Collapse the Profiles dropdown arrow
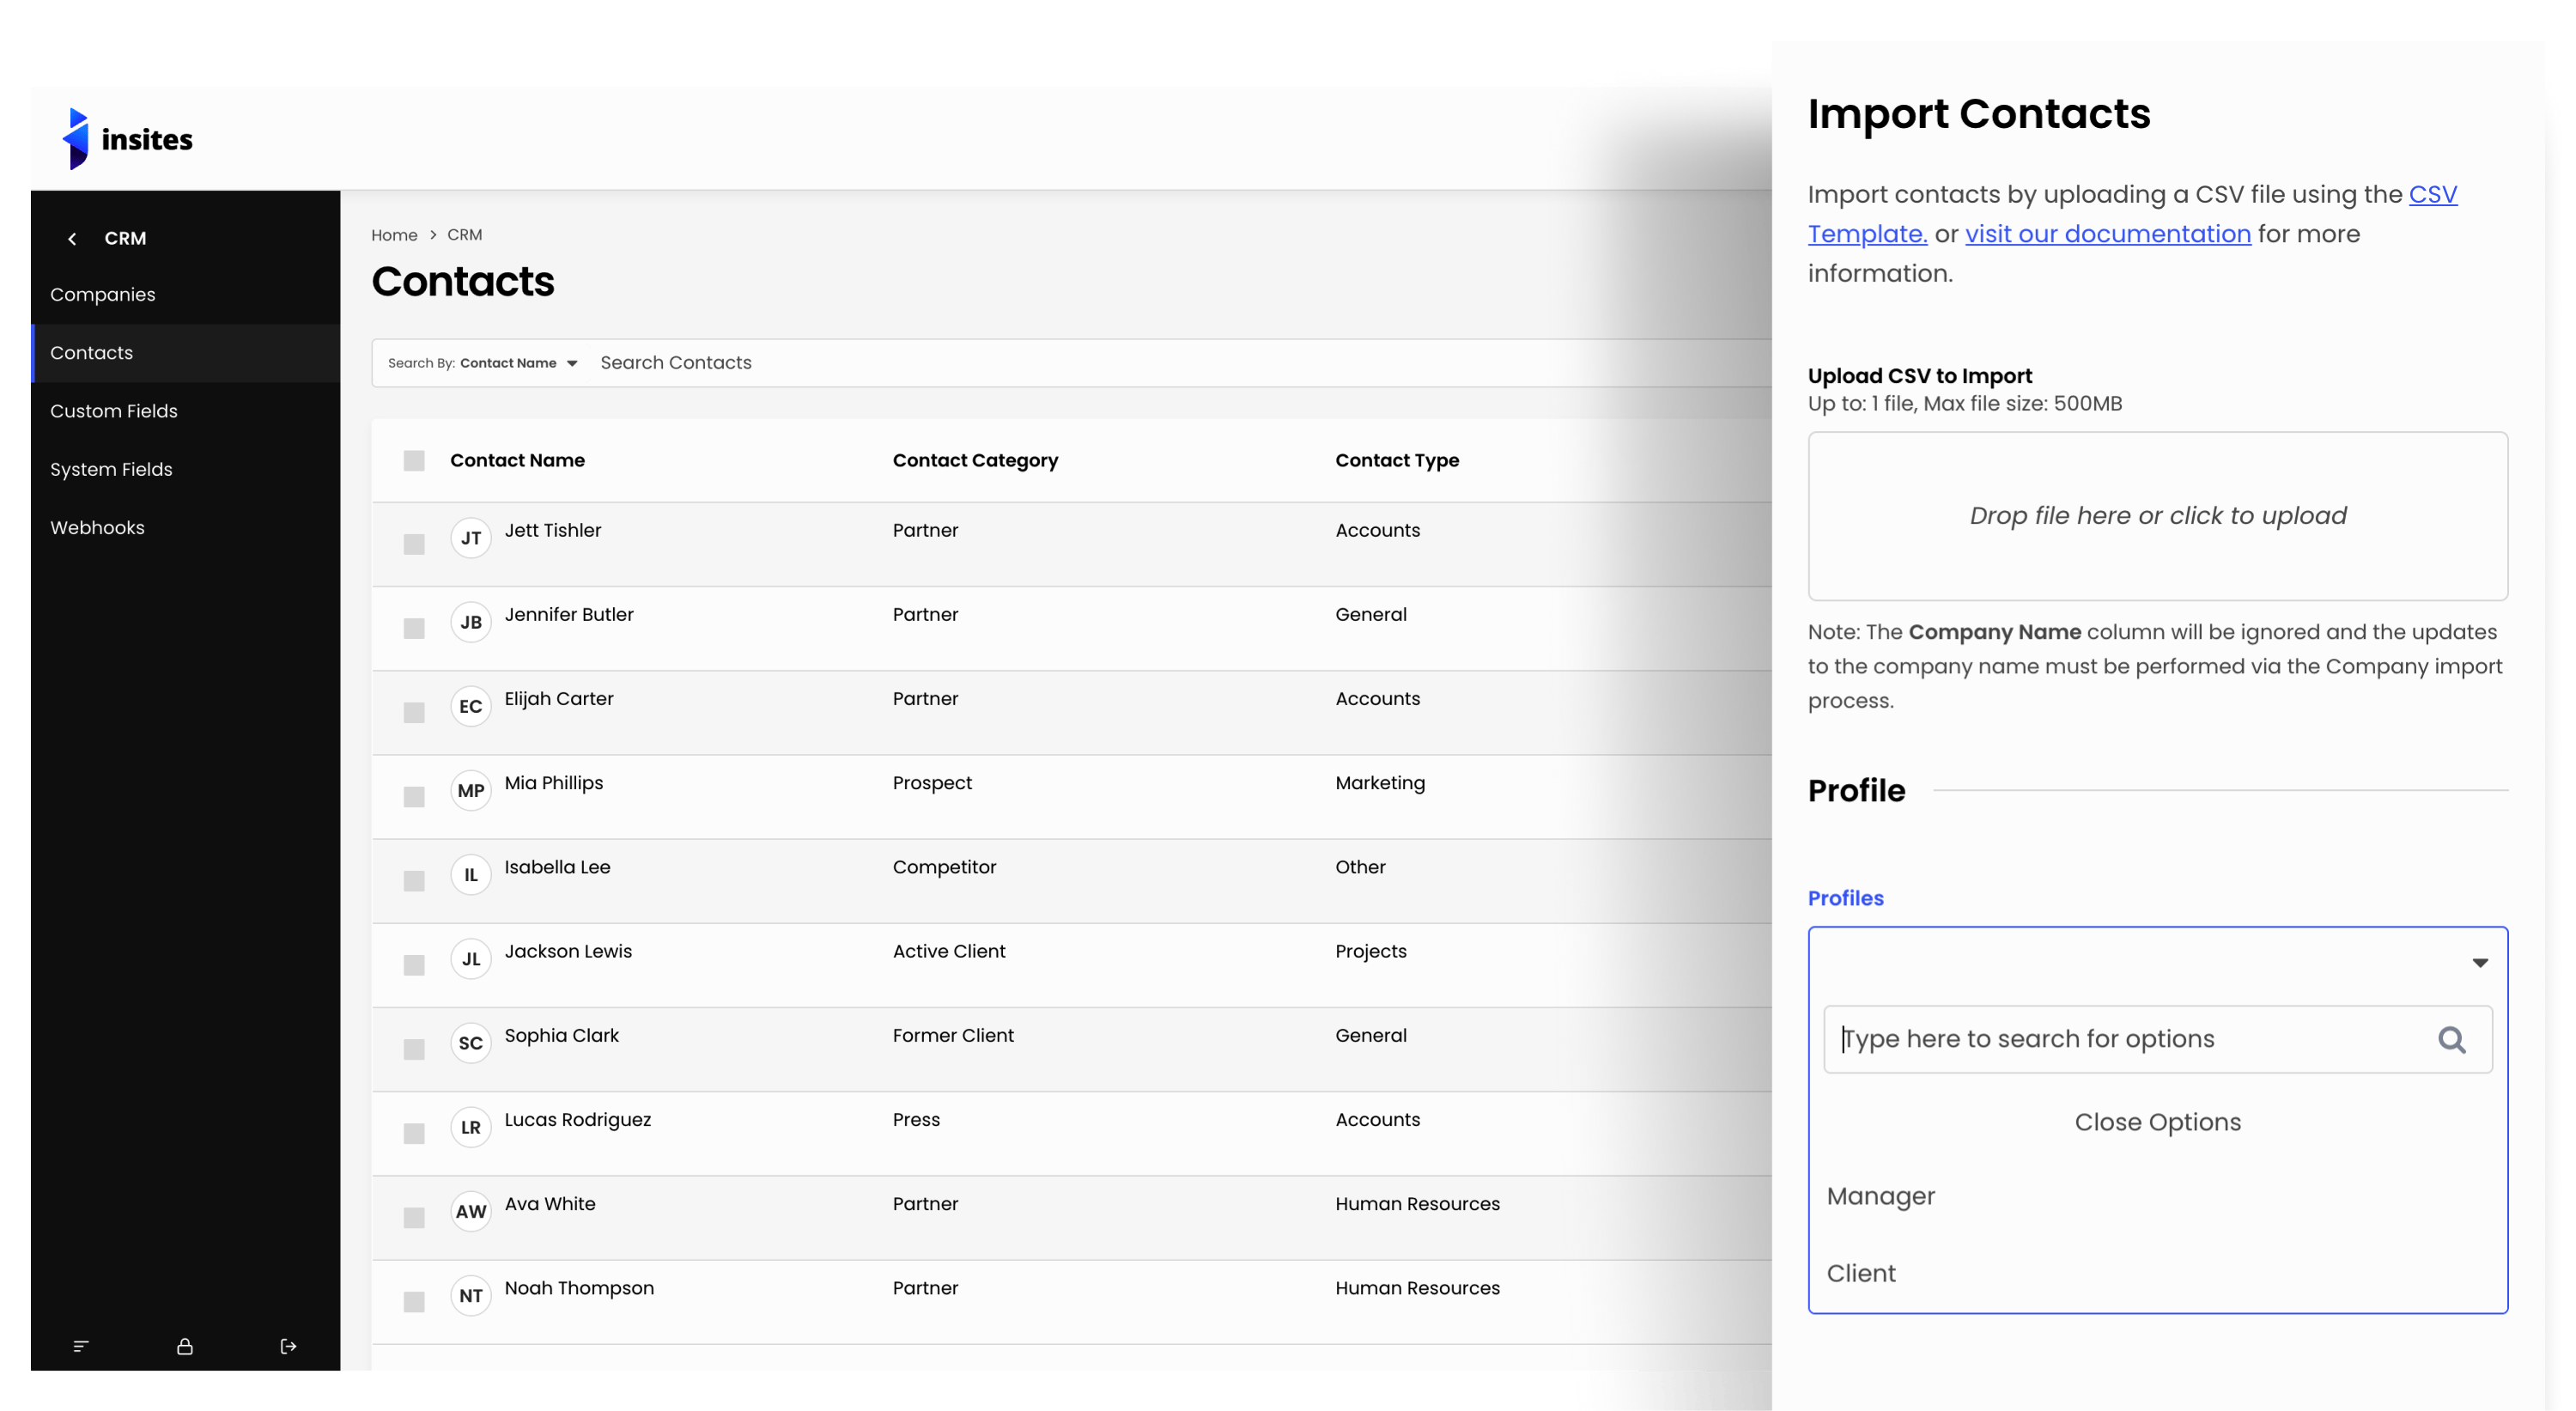 click(x=2479, y=963)
